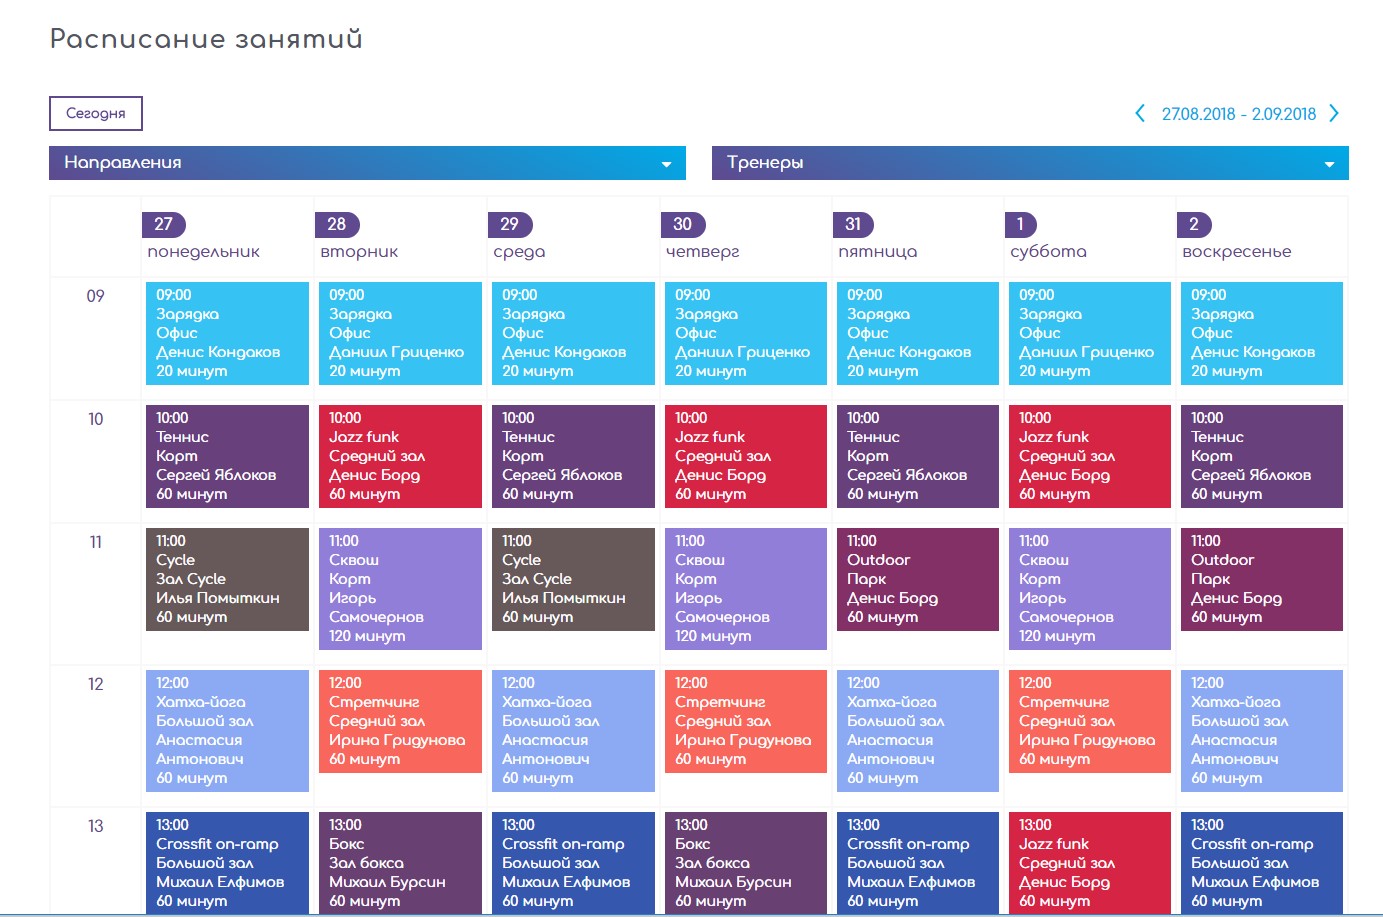Click the Сегодня button
The height and width of the screenshot is (917, 1383).
(96, 113)
